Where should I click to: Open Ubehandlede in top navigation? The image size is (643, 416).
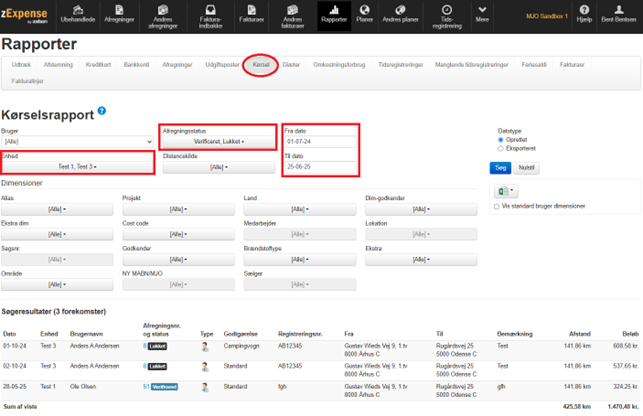(x=78, y=14)
